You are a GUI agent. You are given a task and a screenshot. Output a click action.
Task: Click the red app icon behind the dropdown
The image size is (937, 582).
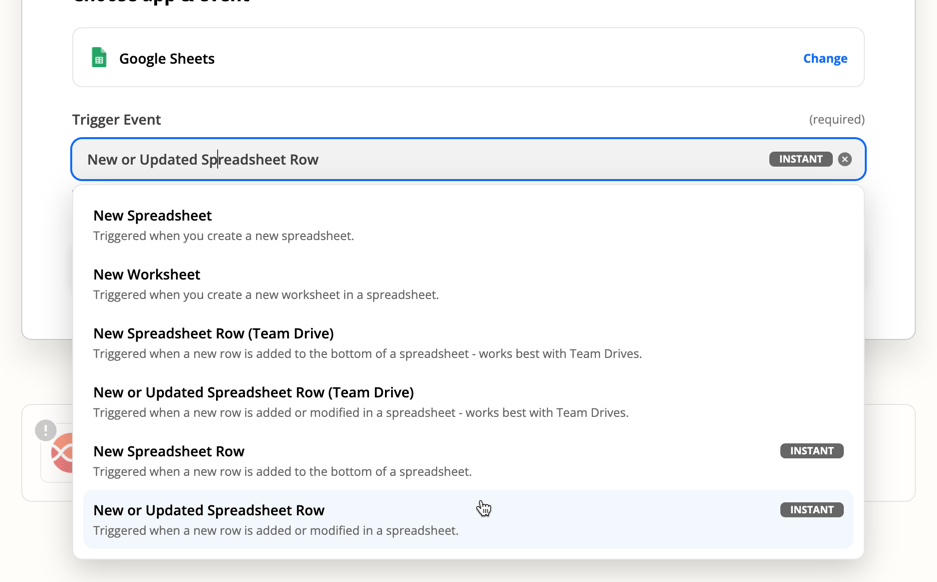[x=62, y=453]
